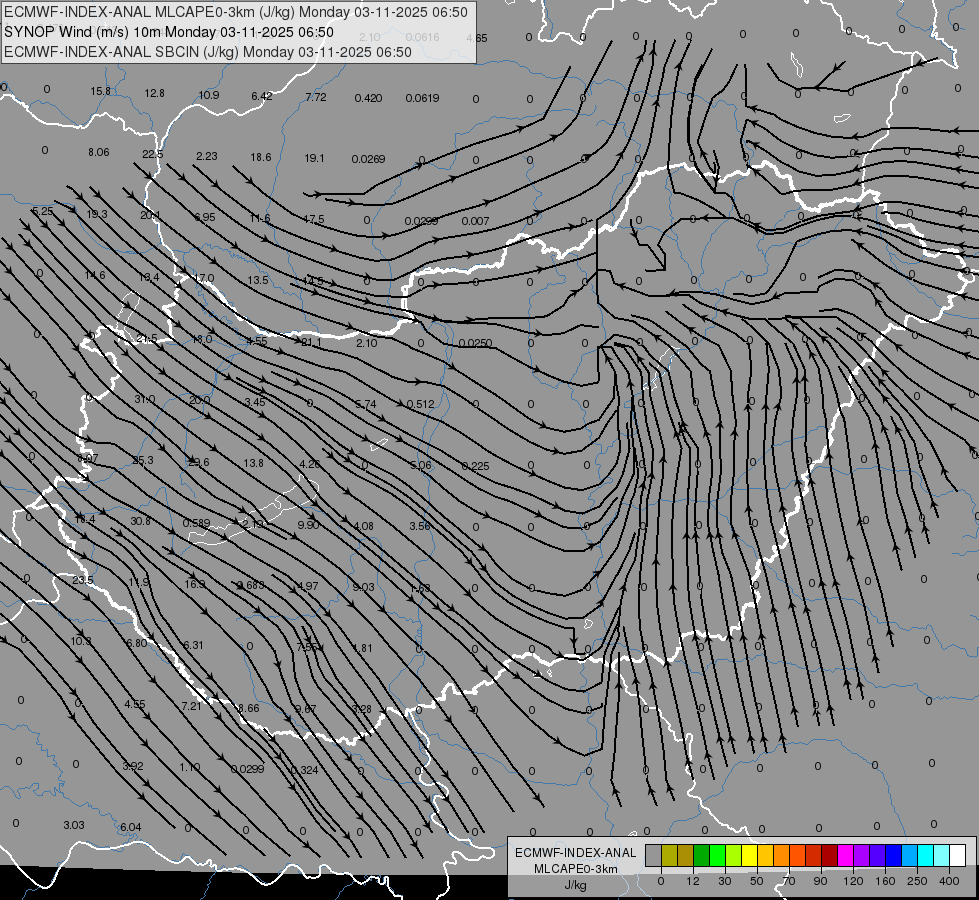This screenshot has width=979, height=900.
Task: Click the map data value '9.03'
Action: [x=363, y=586]
